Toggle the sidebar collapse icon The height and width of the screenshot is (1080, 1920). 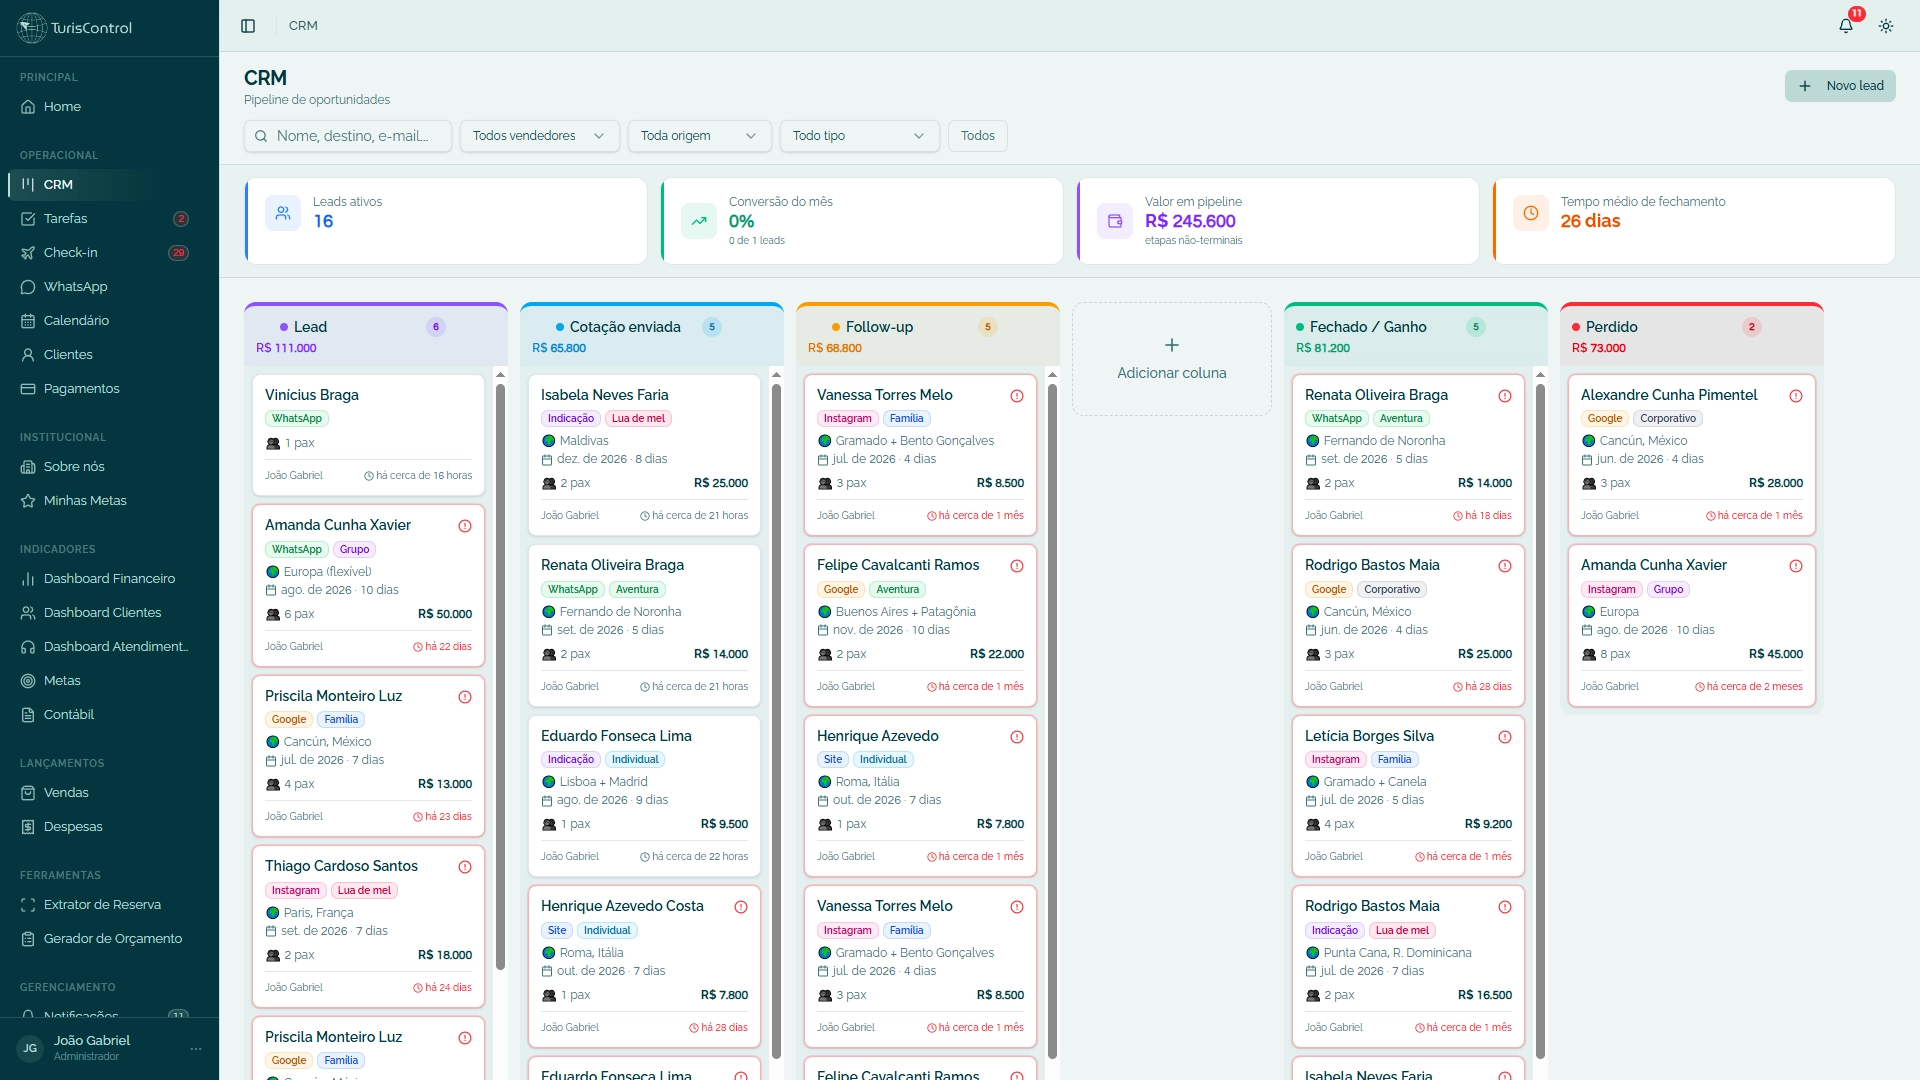tap(248, 26)
